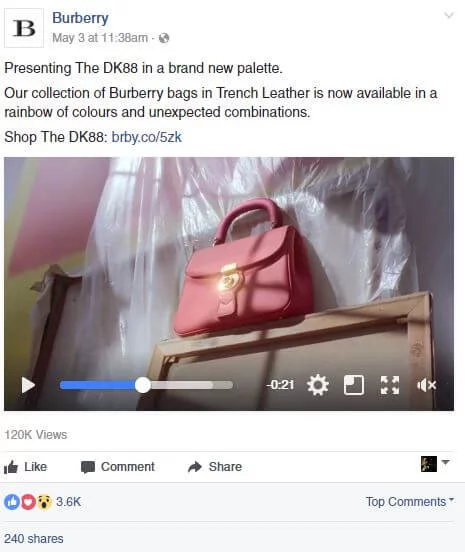This screenshot has width=465, height=552.
Task: Open the Burberry page name link
Action: click(80, 18)
